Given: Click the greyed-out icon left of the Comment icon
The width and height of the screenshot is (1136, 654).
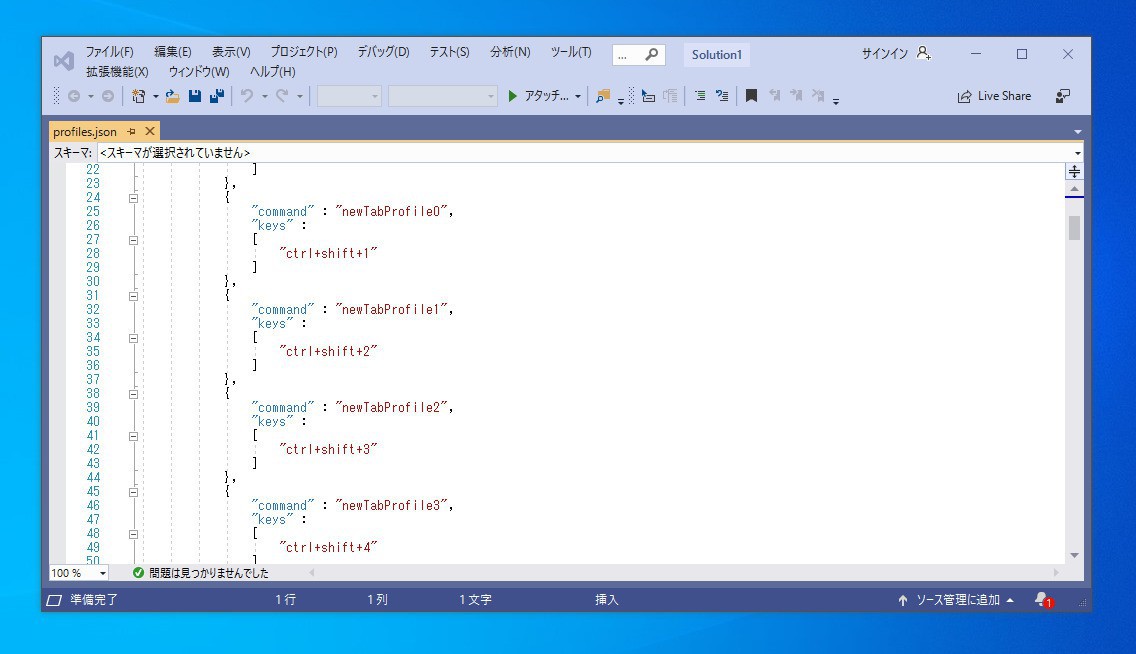Looking at the screenshot, I should (670, 96).
